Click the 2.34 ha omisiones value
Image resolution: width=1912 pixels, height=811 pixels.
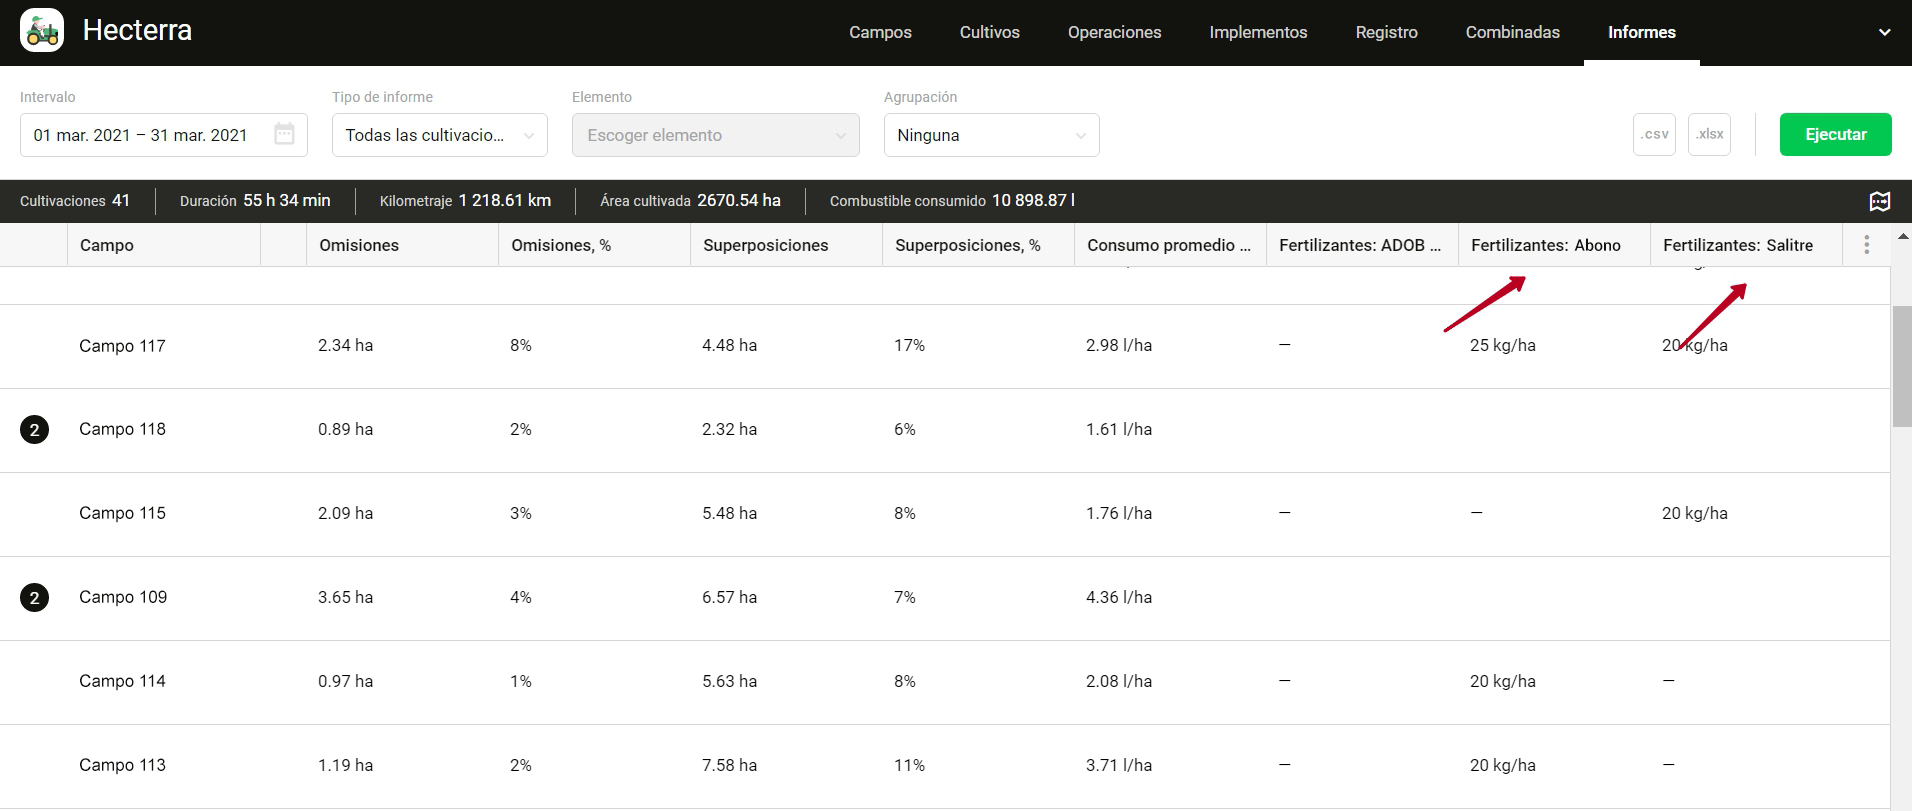tap(345, 345)
